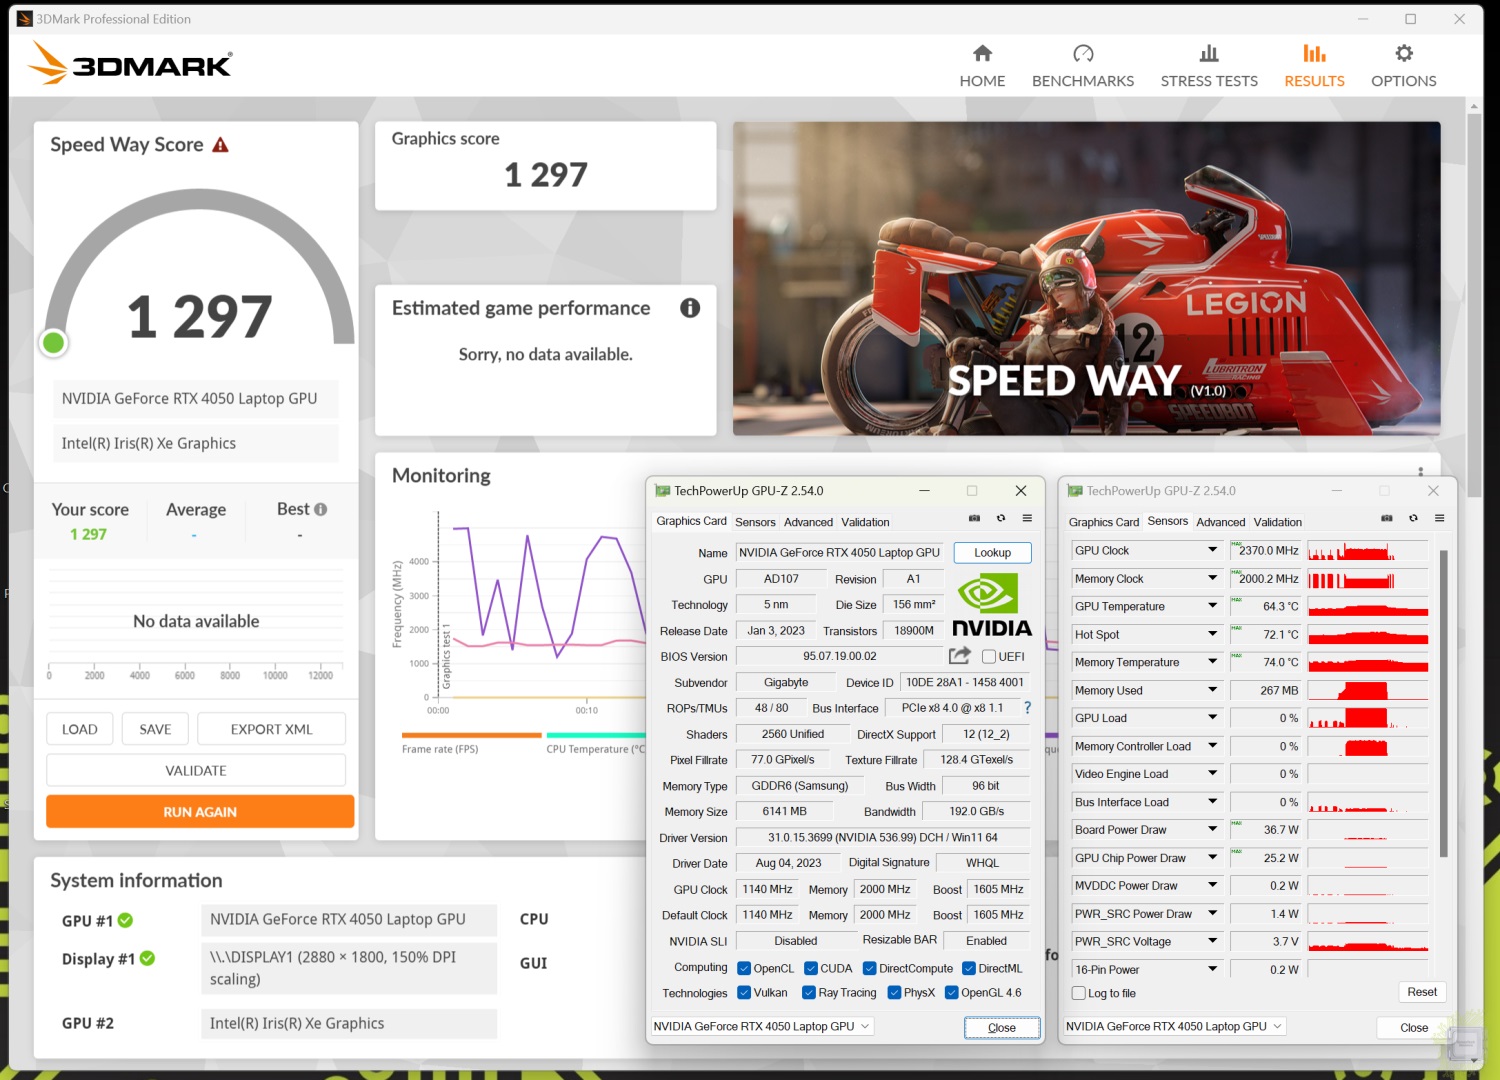Click camera icon in GPU-Z Sensors window
Screen dimensions: 1500x1080
pyautogui.click(x=1387, y=518)
